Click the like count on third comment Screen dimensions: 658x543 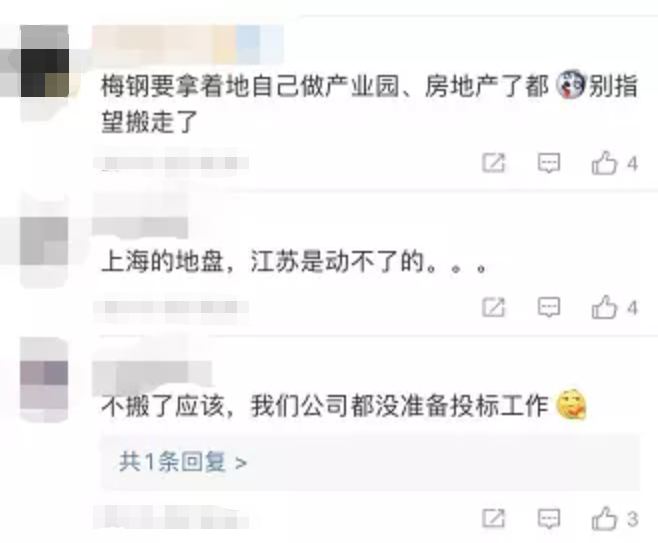pyautogui.click(x=632, y=519)
